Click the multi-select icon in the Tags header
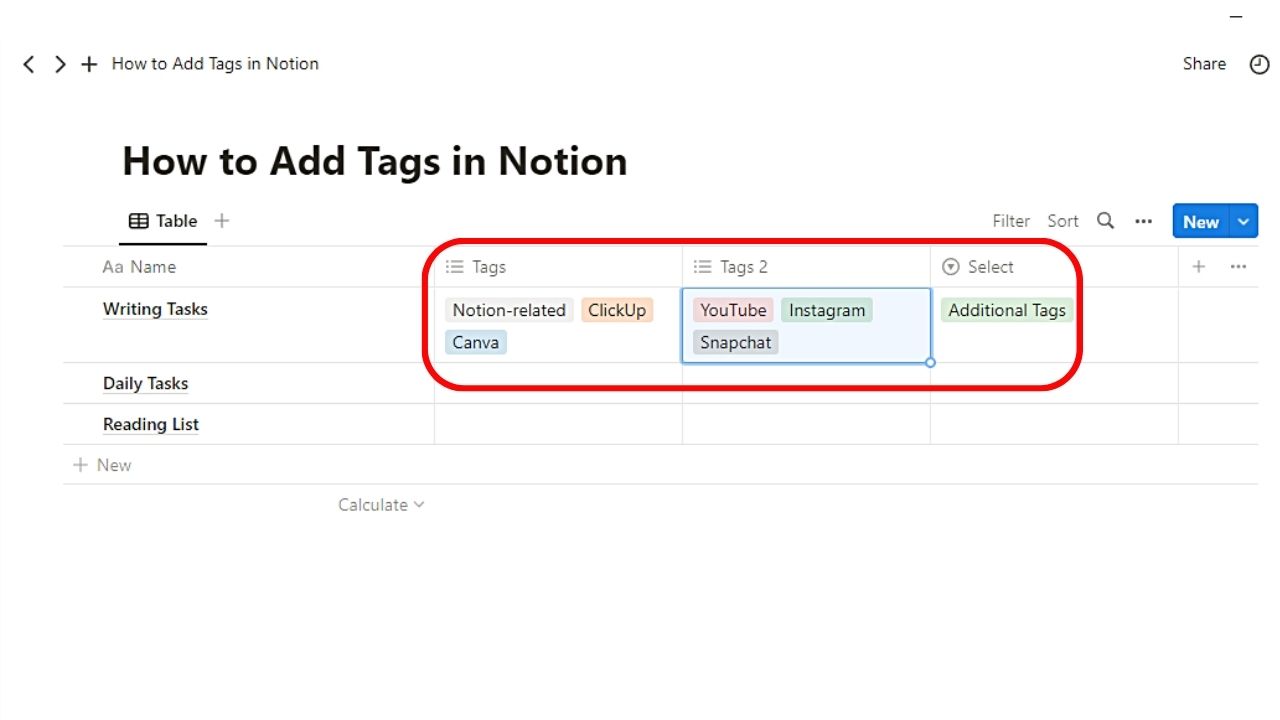The width and height of the screenshot is (1280, 720). (457, 266)
